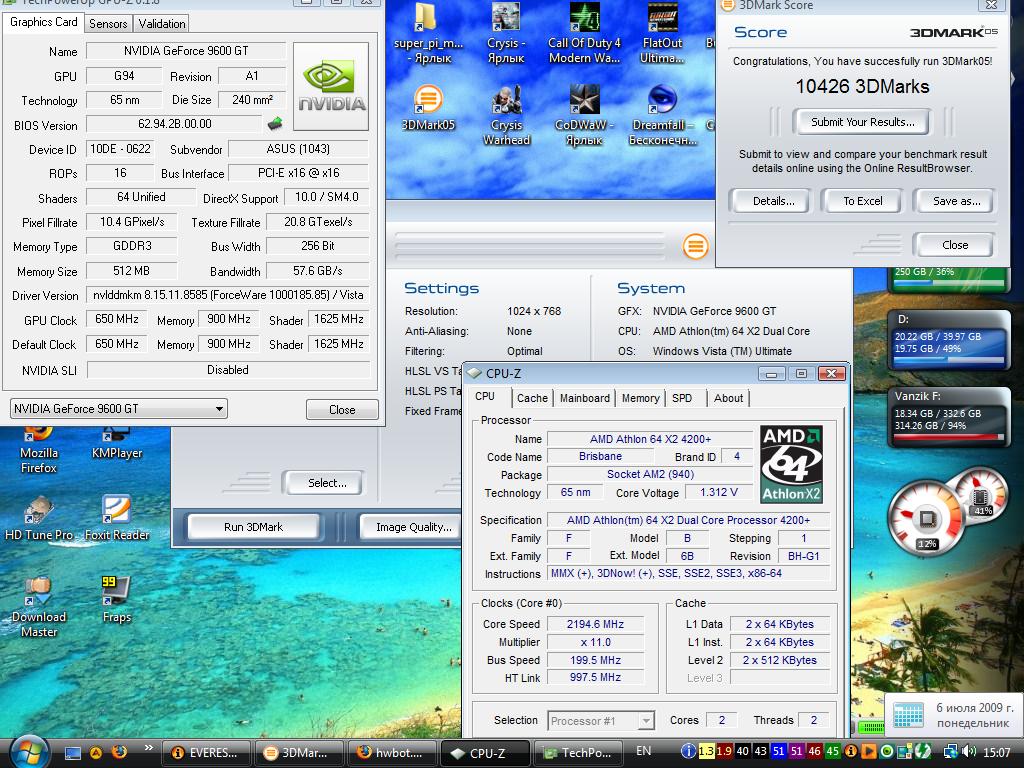
Task: Click the Vanzik F: drive usage bar gadget
Action: tap(948, 437)
